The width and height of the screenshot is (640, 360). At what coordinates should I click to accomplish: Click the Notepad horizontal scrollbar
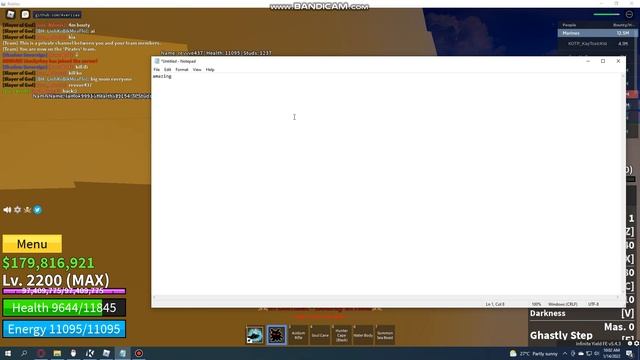click(386, 298)
